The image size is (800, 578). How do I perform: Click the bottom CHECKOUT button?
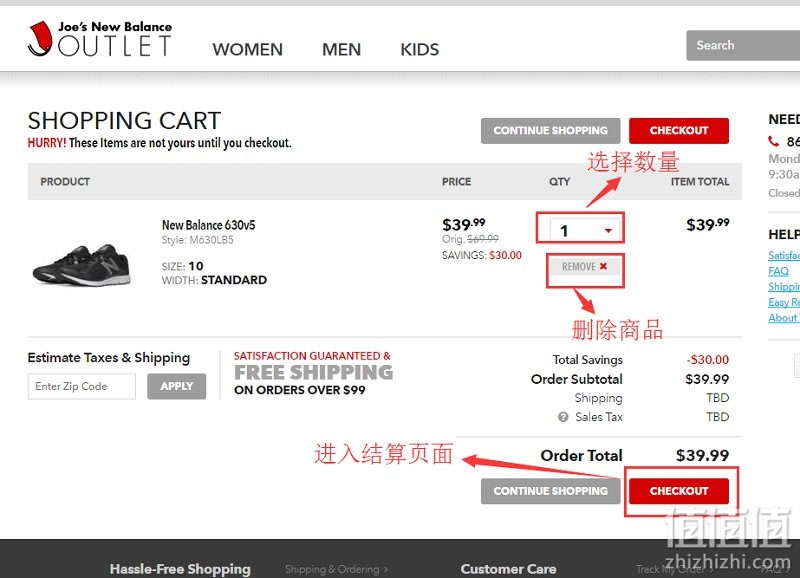(678, 491)
